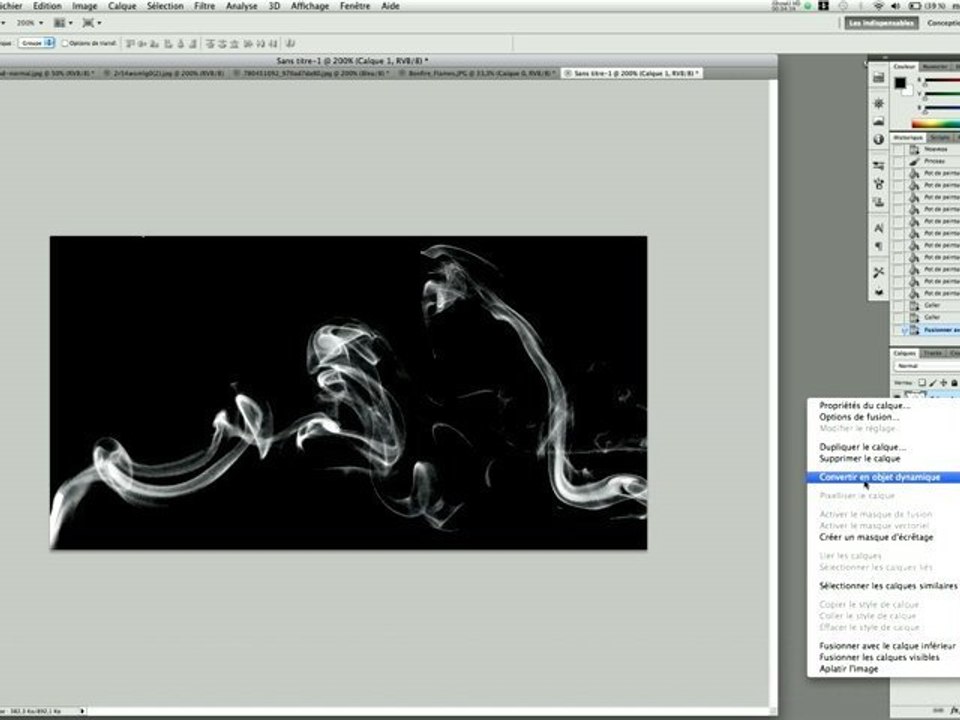Open the Normal blend mode dropdown

click(927, 366)
